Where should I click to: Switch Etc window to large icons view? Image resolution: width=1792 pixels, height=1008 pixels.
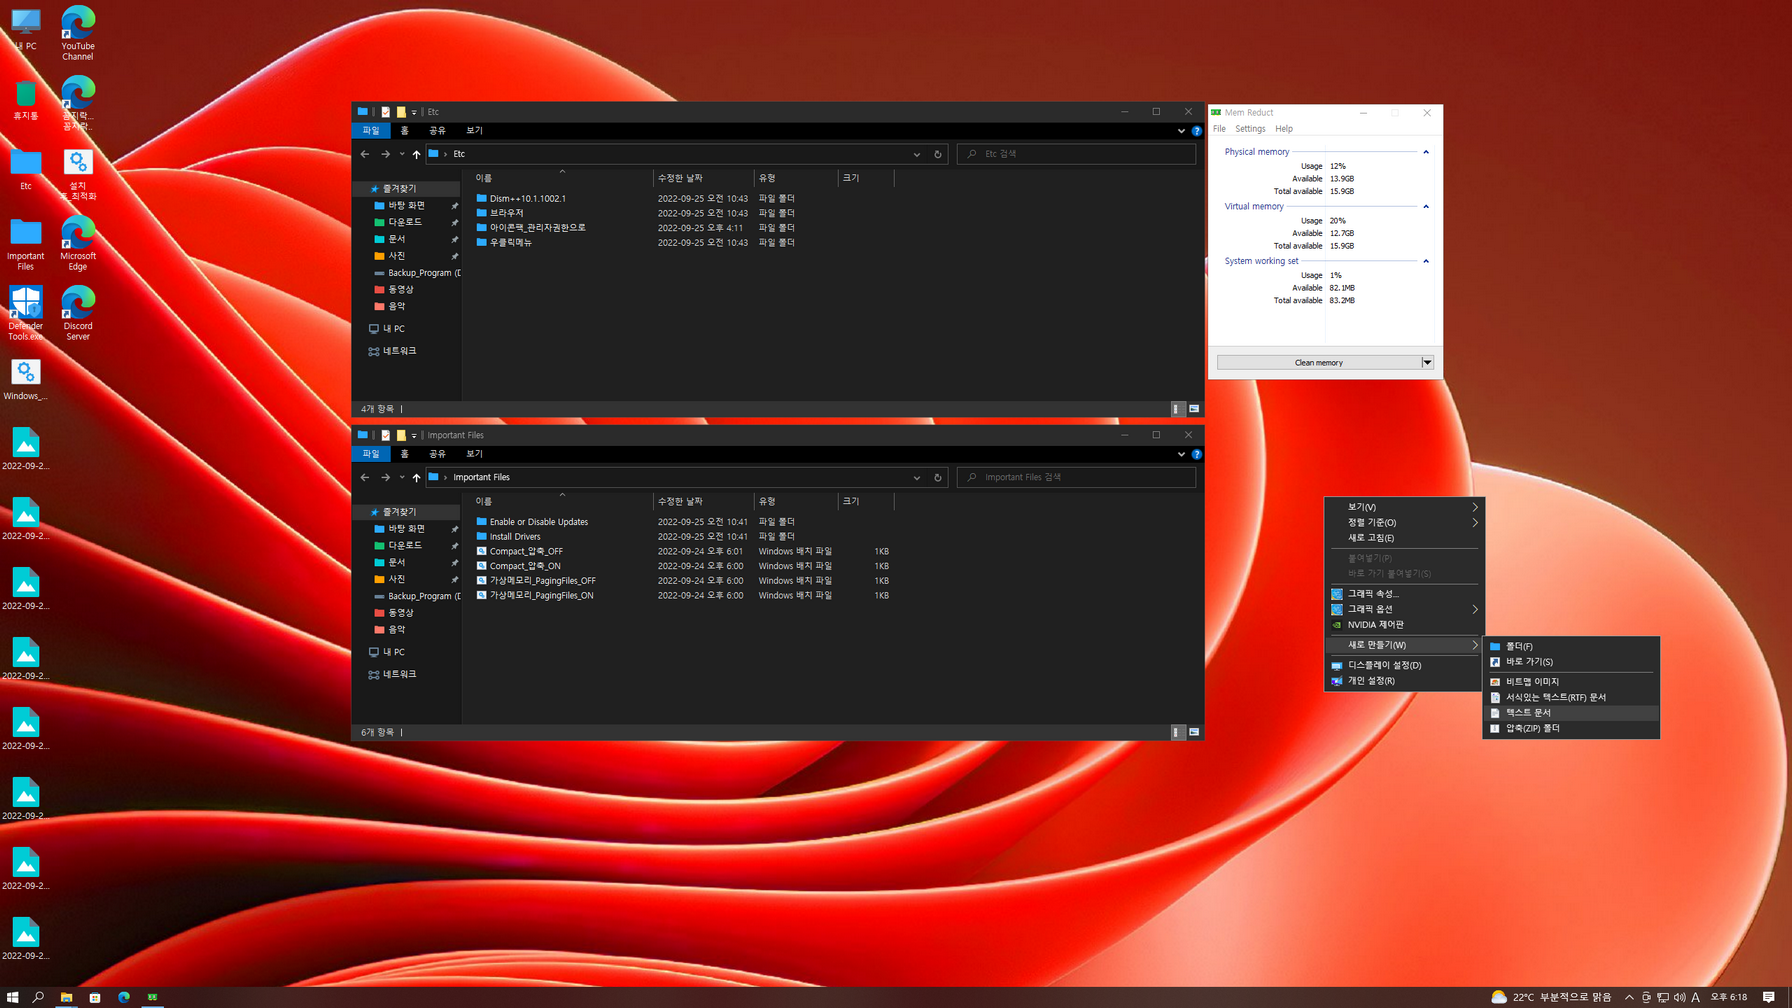point(1194,409)
